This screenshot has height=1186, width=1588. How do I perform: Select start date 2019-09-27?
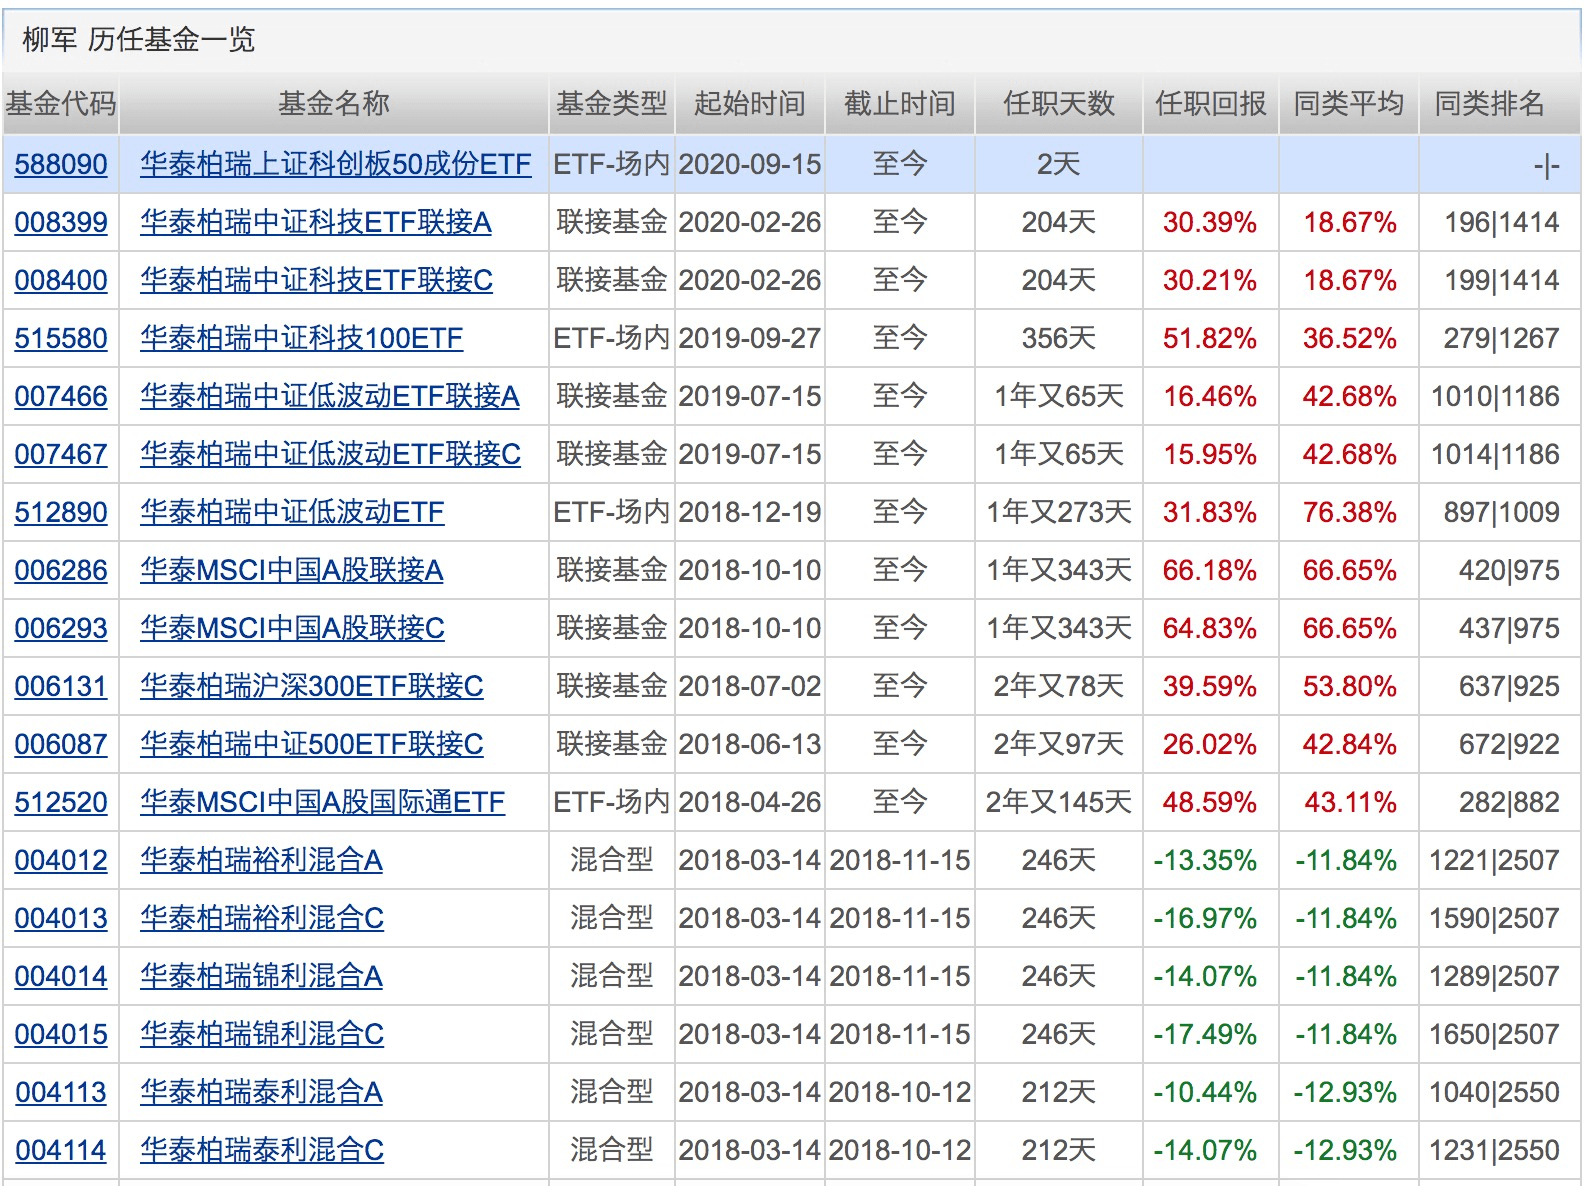[x=750, y=338]
